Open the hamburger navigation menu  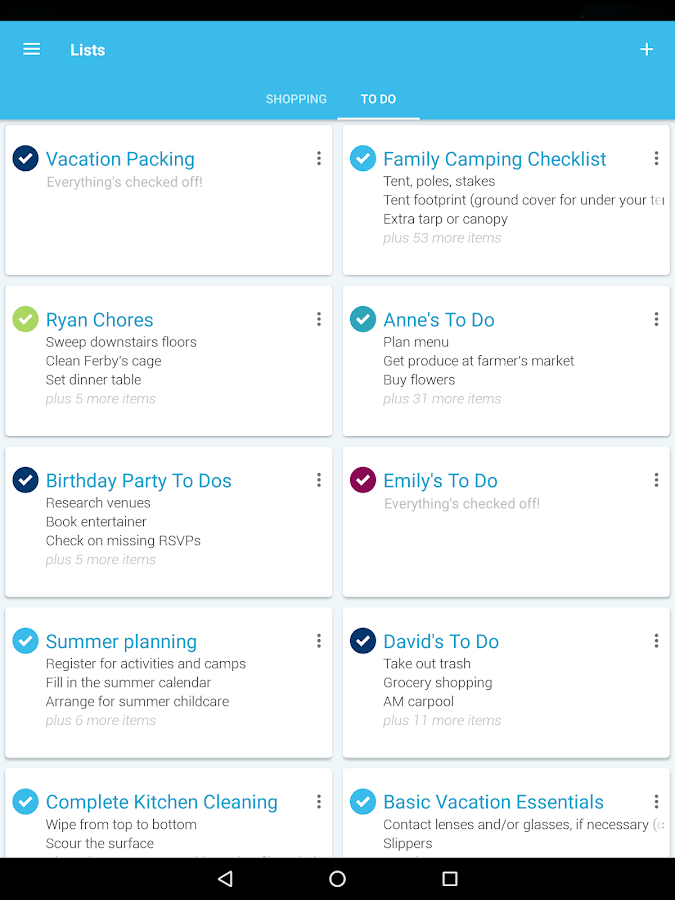[x=32, y=49]
